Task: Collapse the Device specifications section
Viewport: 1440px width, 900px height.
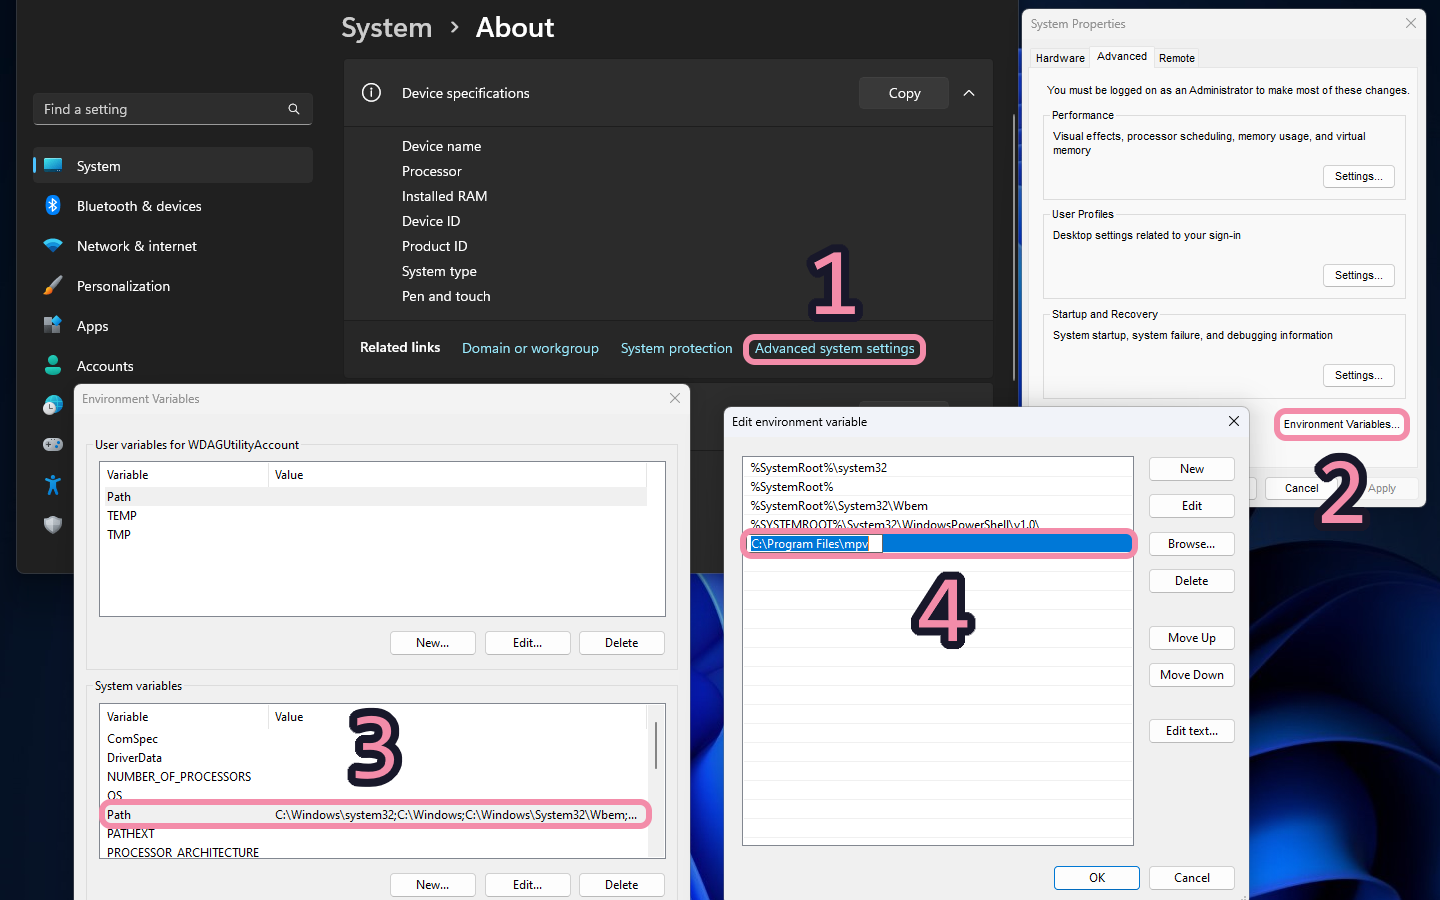Action: (969, 93)
